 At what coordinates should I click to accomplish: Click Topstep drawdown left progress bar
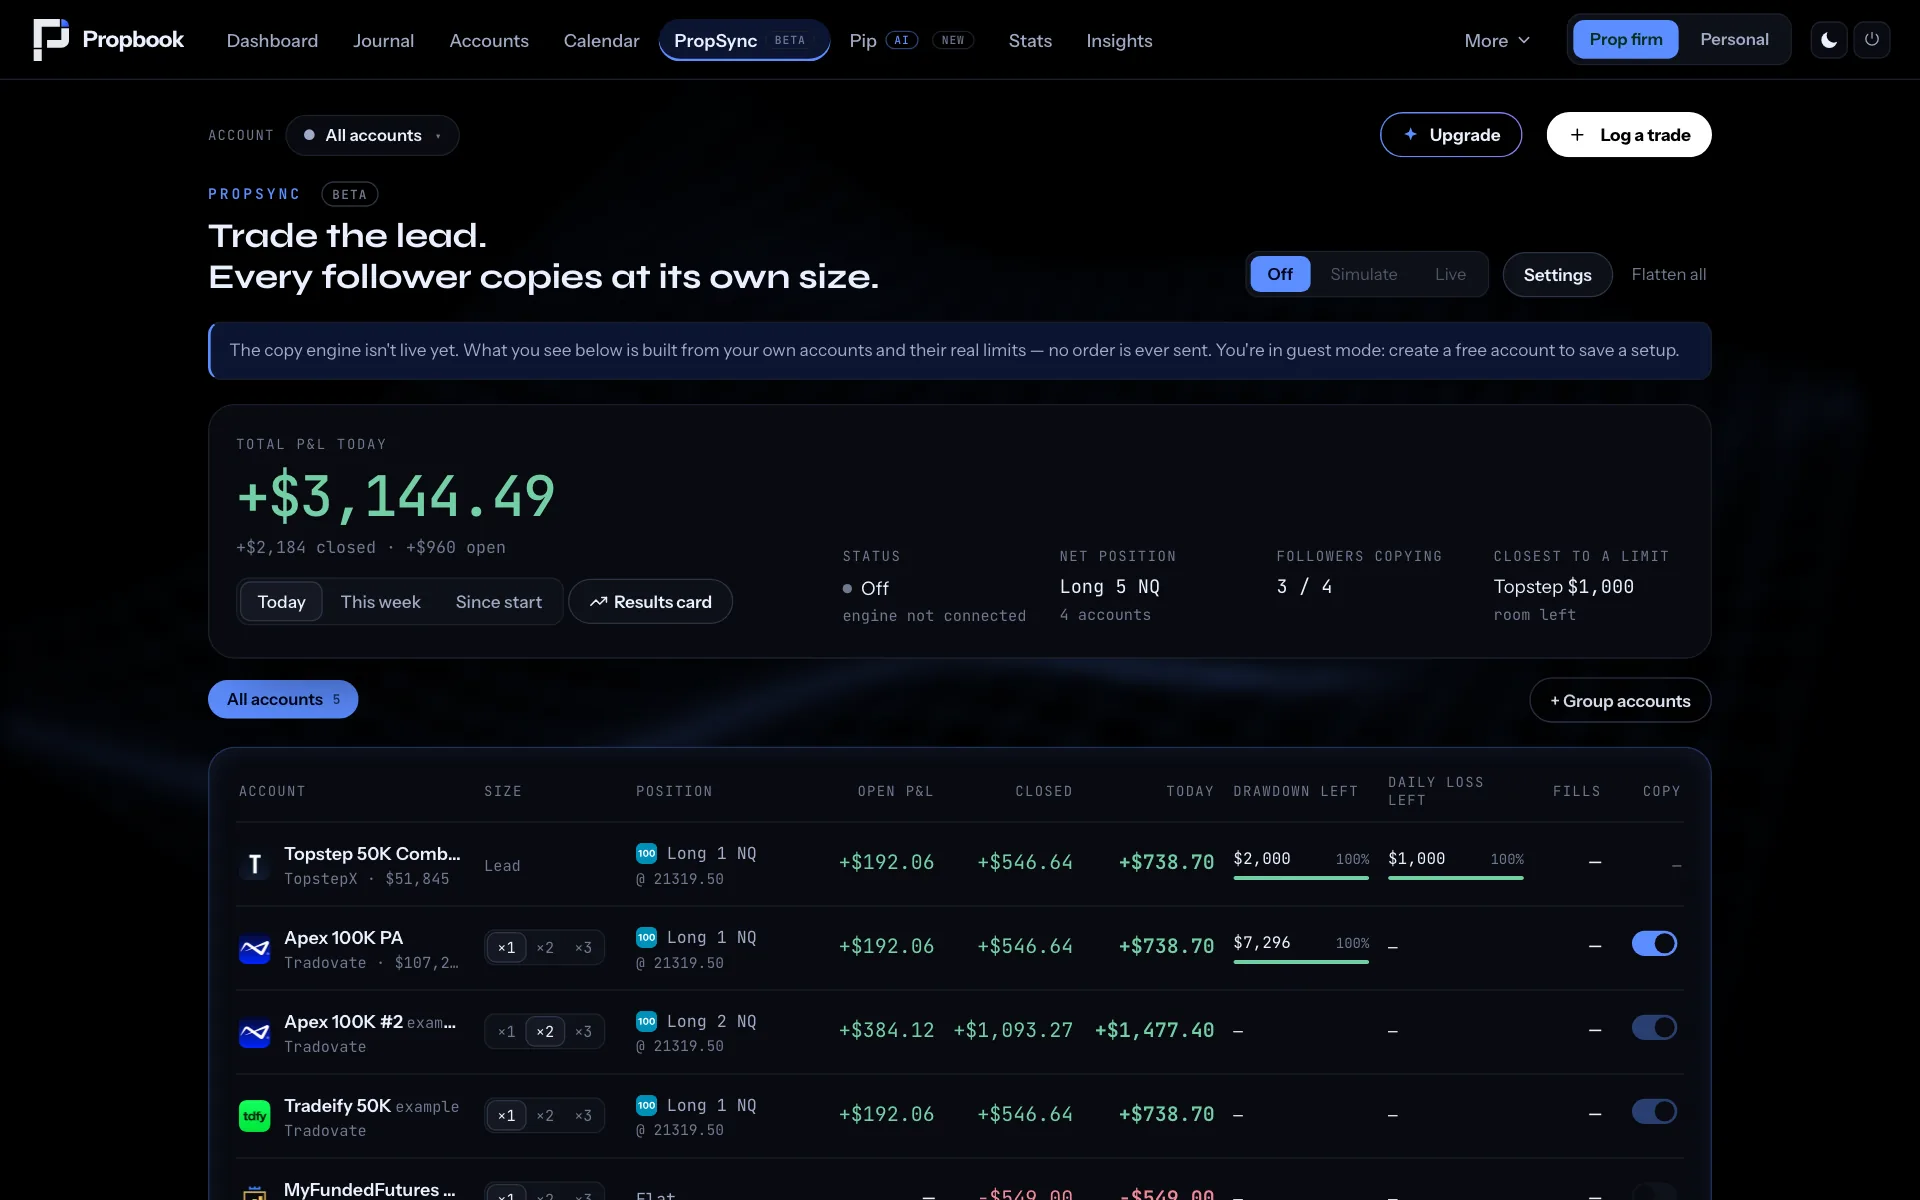1301,878
